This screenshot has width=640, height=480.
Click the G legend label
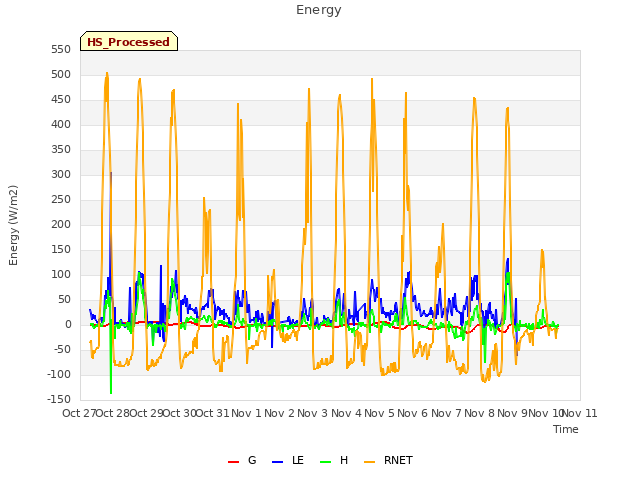click(252, 460)
